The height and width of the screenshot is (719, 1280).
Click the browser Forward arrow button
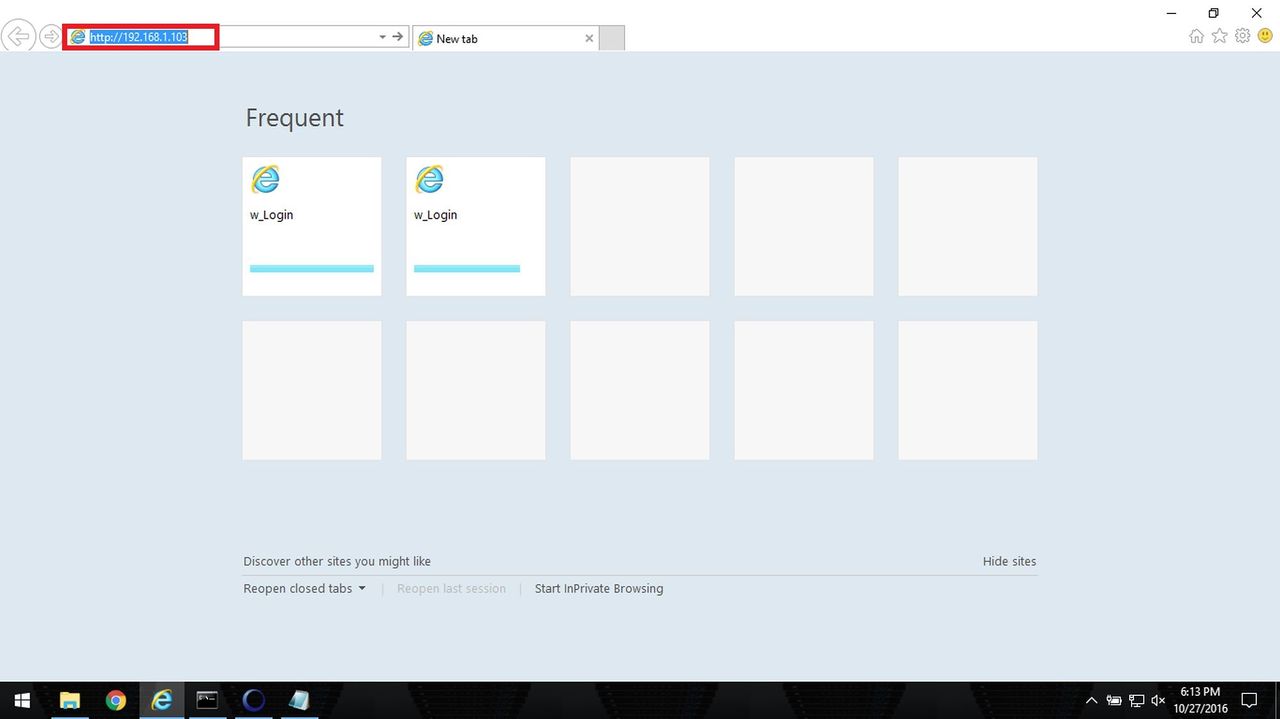pos(50,37)
